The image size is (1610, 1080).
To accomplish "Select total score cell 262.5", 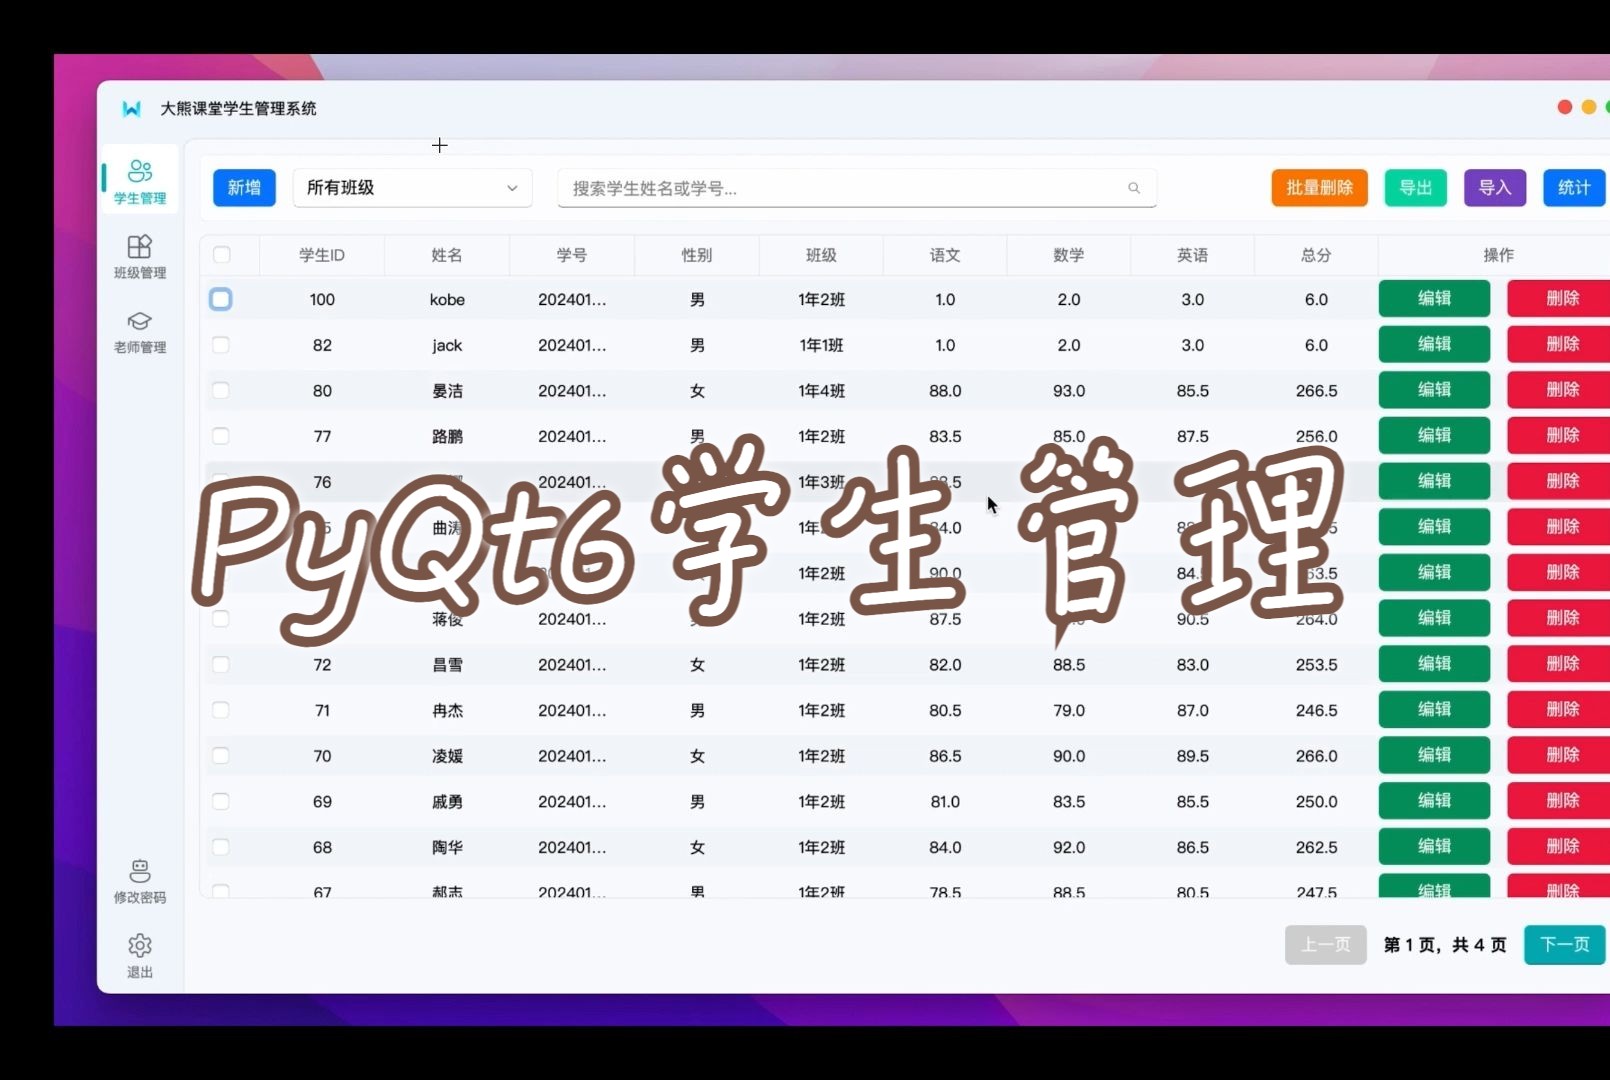I will [1316, 847].
